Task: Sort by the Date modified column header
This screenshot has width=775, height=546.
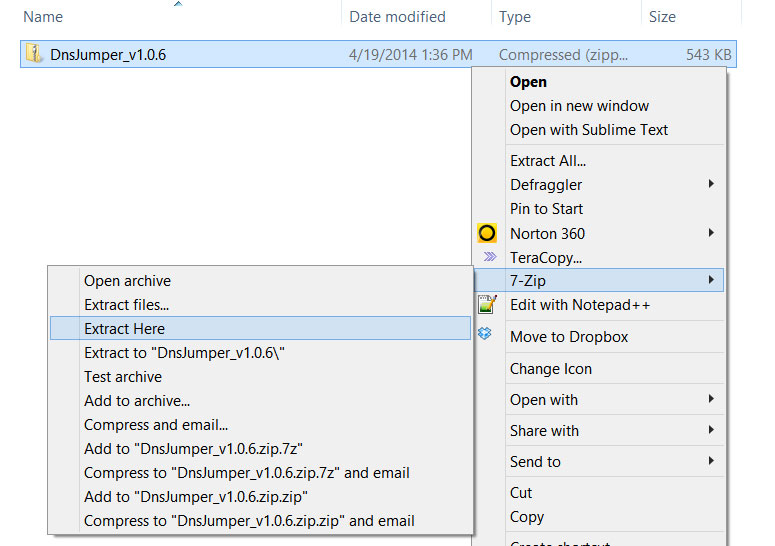Action: (398, 17)
